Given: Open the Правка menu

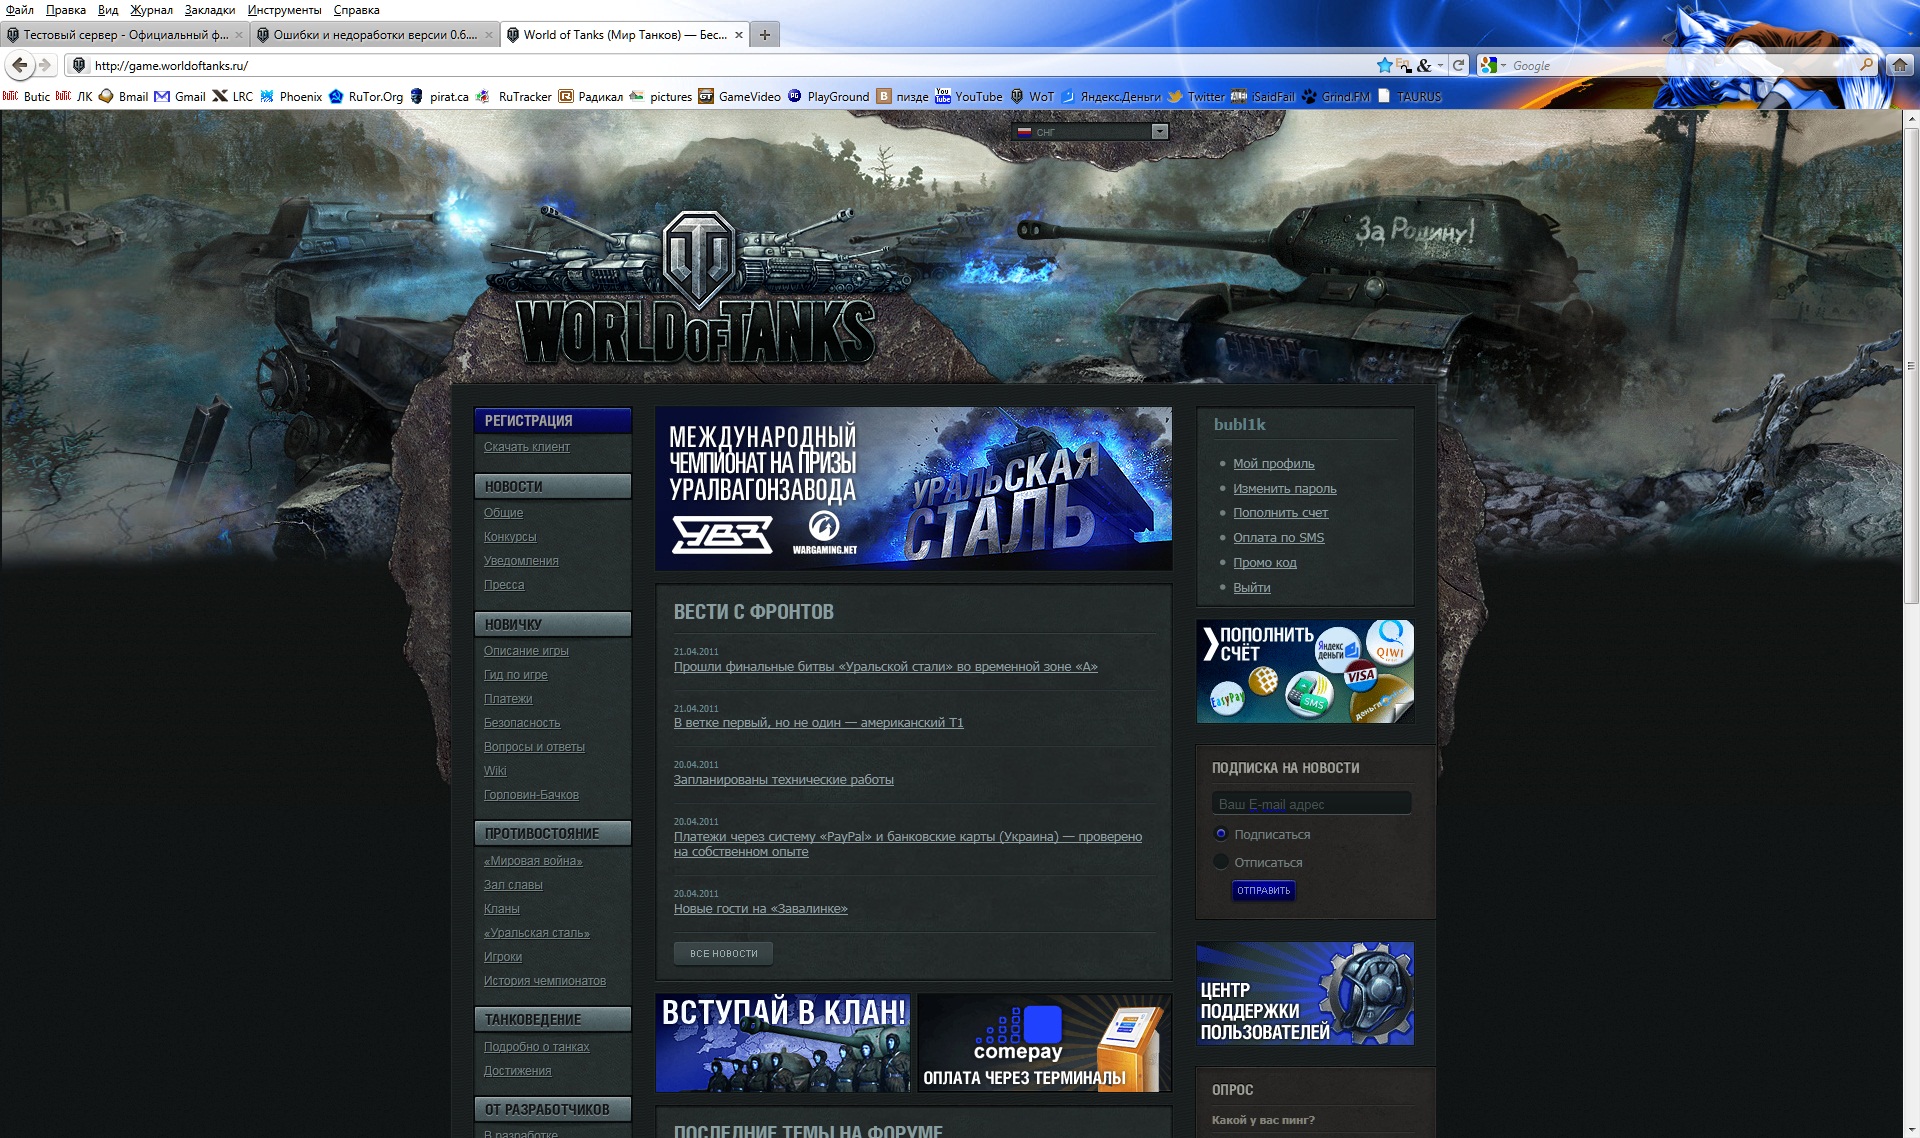Looking at the screenshot, I should pos(65,10).
